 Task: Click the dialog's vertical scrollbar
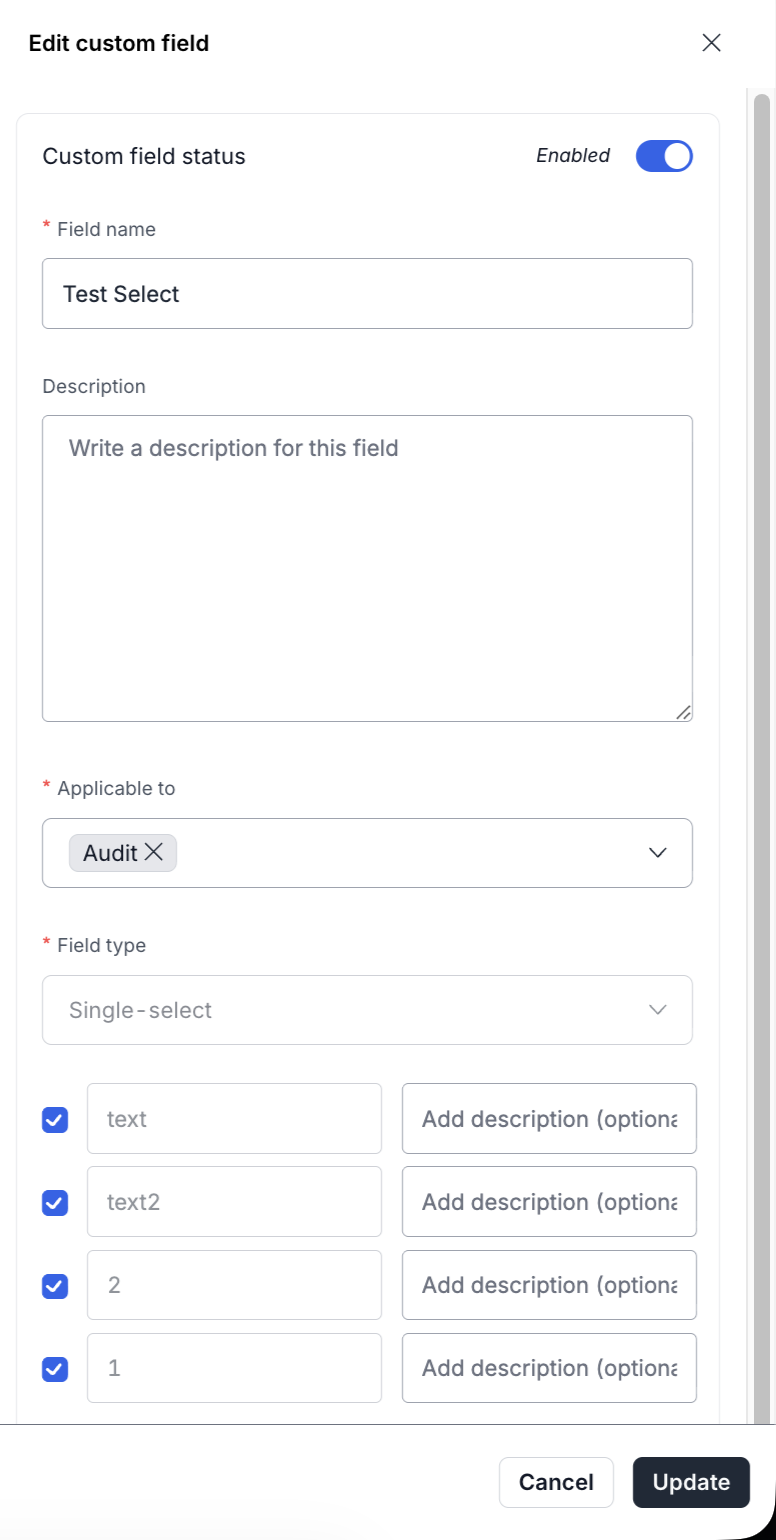tap(762, 700)
